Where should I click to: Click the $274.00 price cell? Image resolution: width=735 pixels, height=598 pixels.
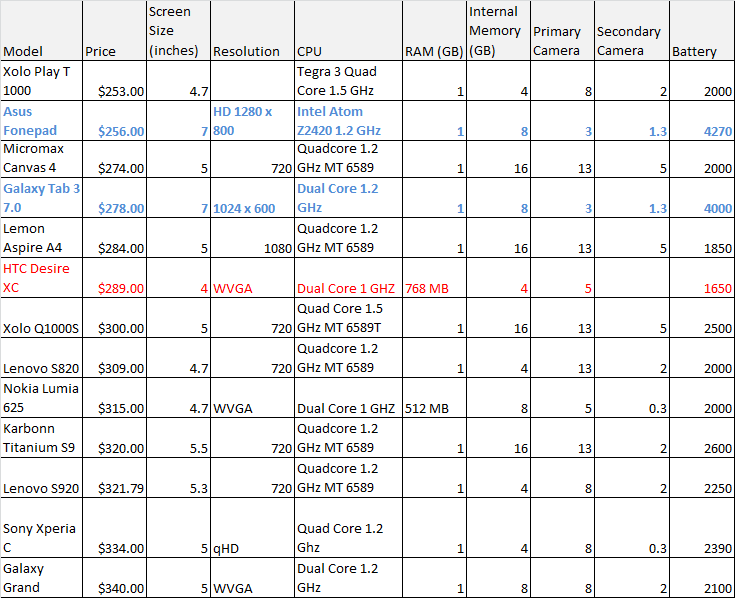point(114,159)
